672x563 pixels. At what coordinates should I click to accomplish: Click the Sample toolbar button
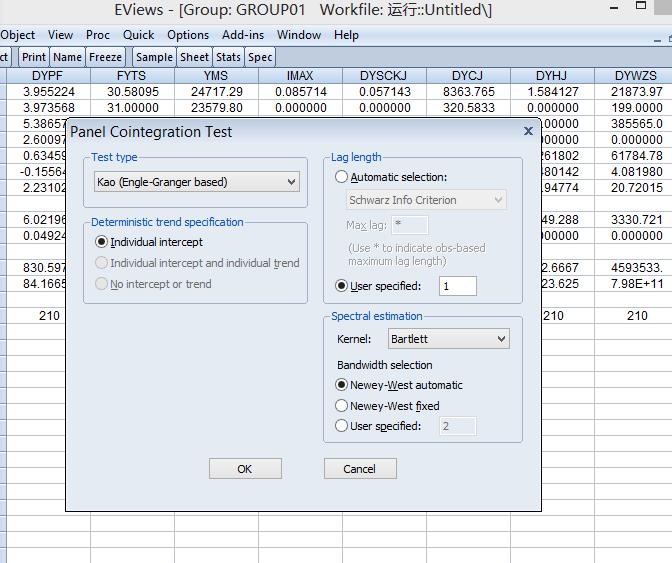click(154, 57)
